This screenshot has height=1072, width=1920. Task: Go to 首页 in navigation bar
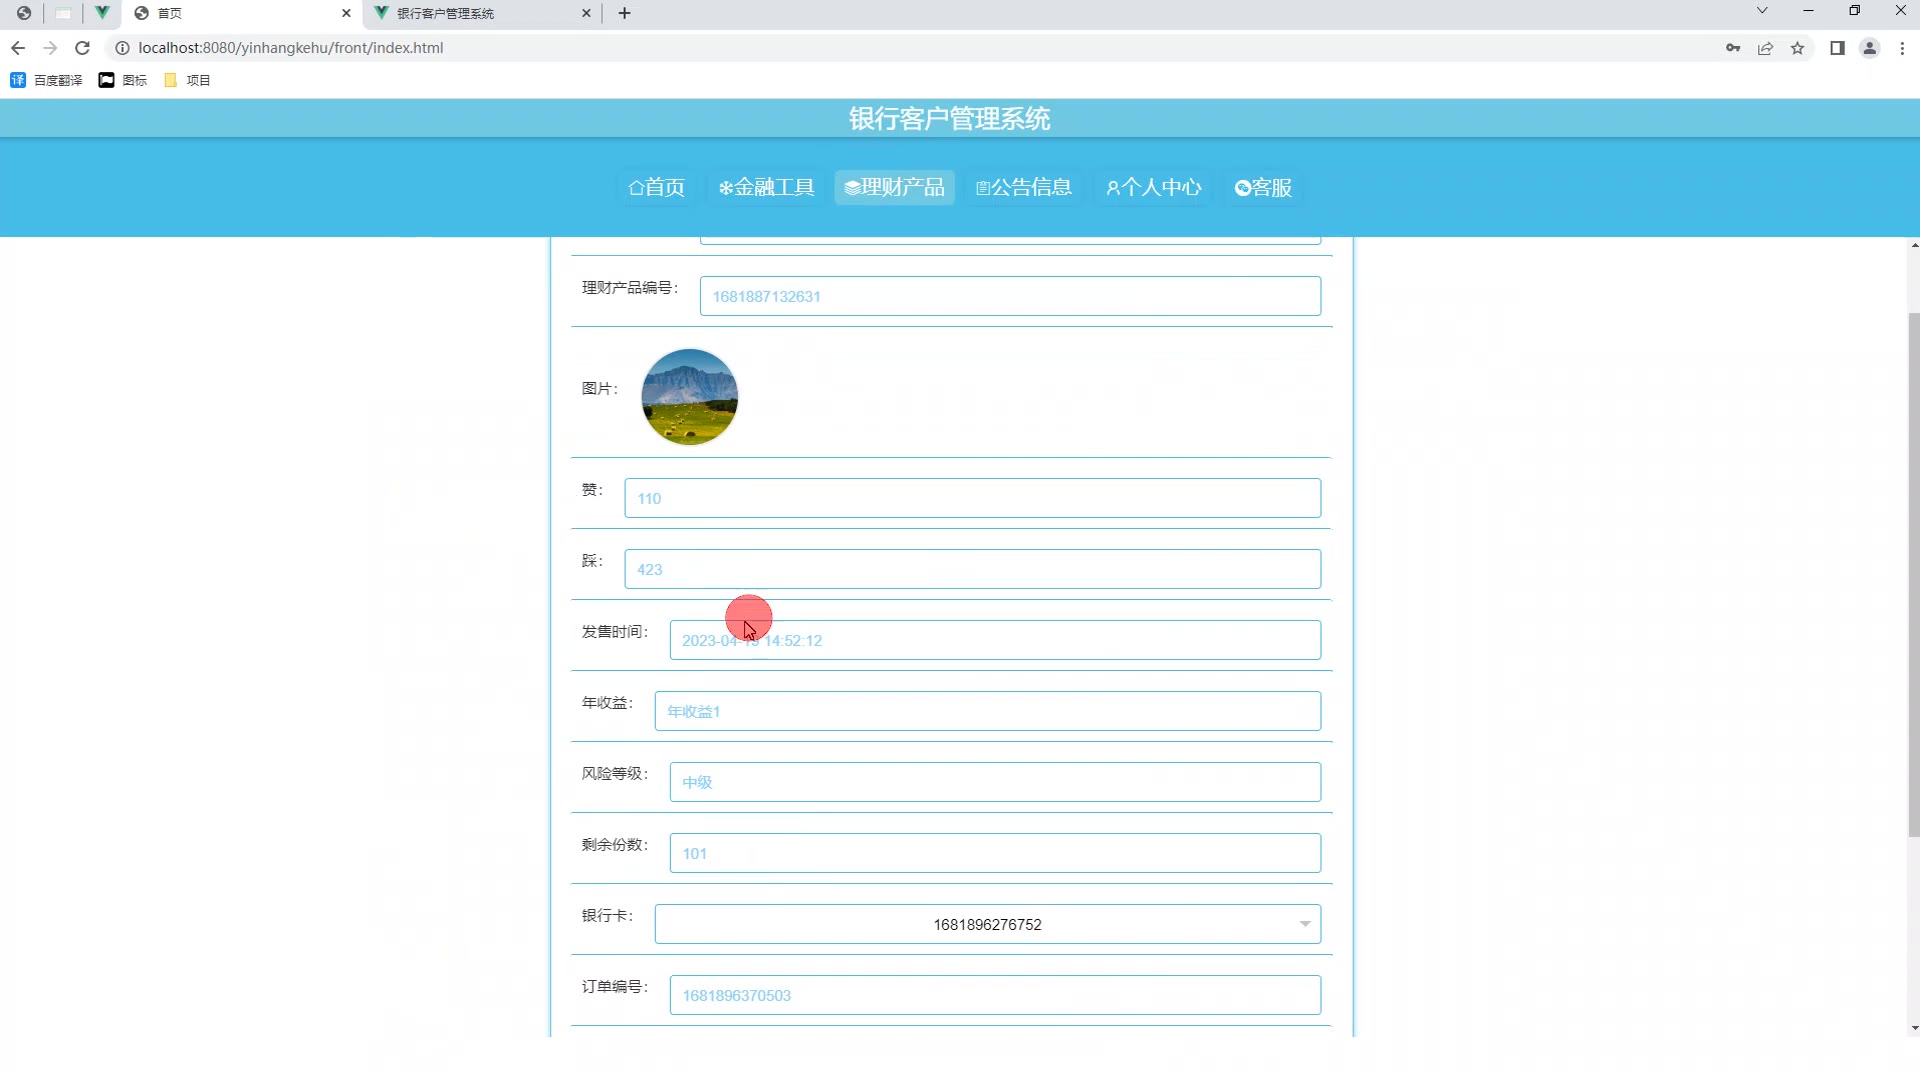[656, 188]
